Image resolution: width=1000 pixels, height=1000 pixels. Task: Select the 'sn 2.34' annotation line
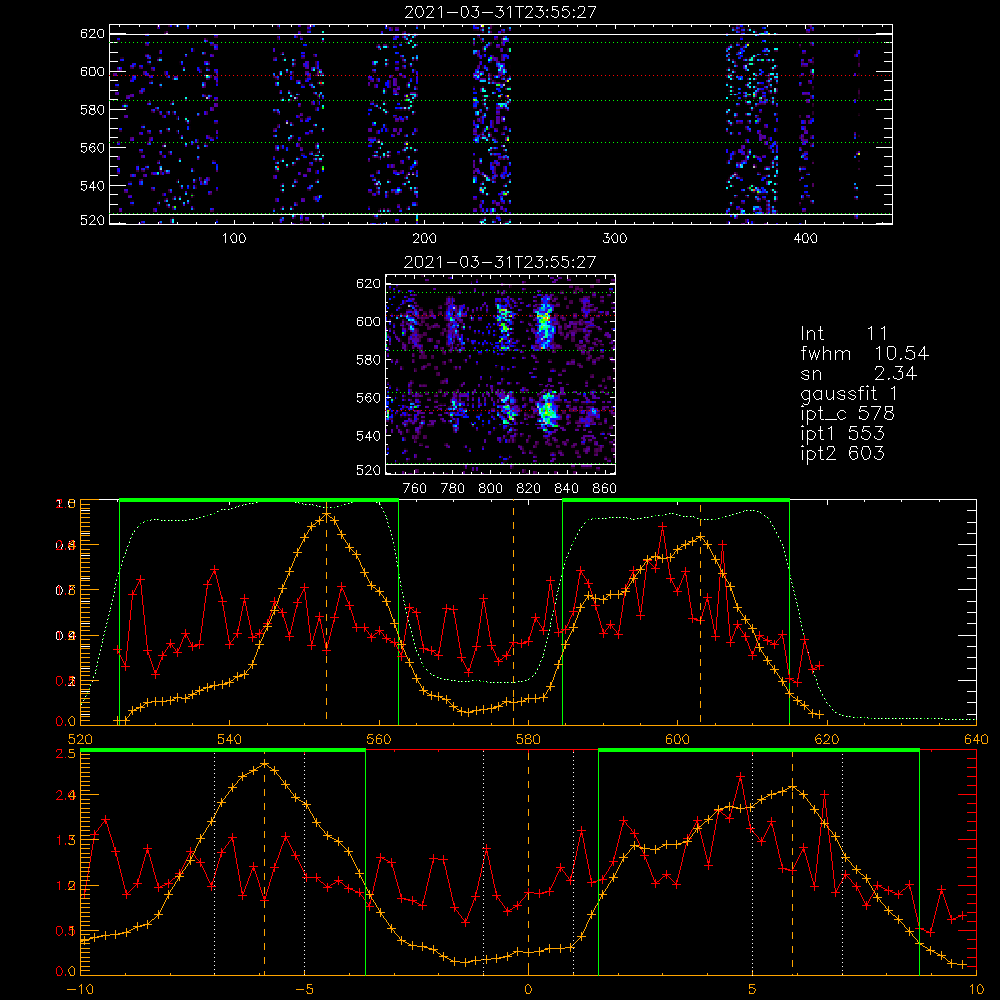(858, 373)
